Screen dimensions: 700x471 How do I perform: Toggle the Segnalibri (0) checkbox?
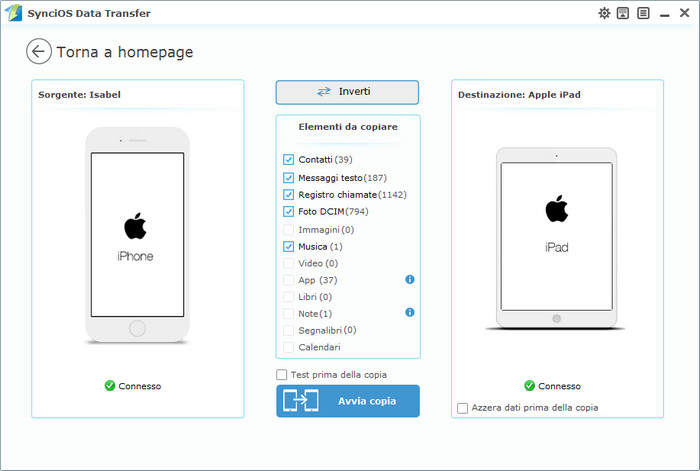pos(288,330)
